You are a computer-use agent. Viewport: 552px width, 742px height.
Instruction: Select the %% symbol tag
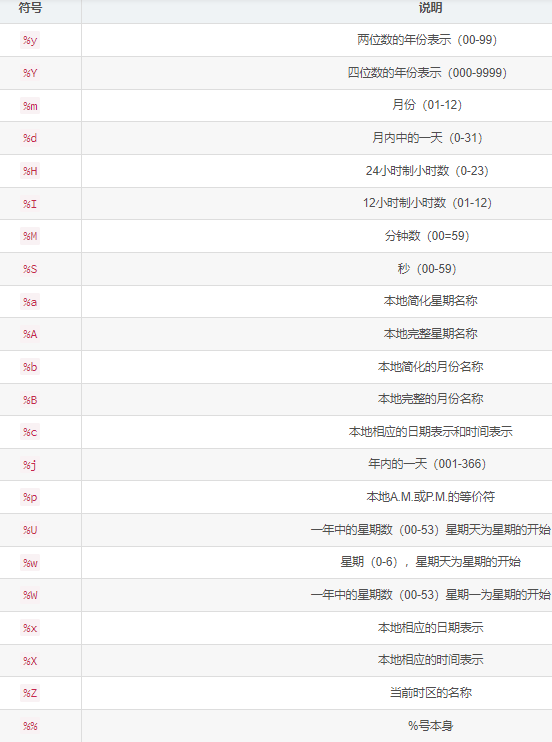[x=30, y=726]
